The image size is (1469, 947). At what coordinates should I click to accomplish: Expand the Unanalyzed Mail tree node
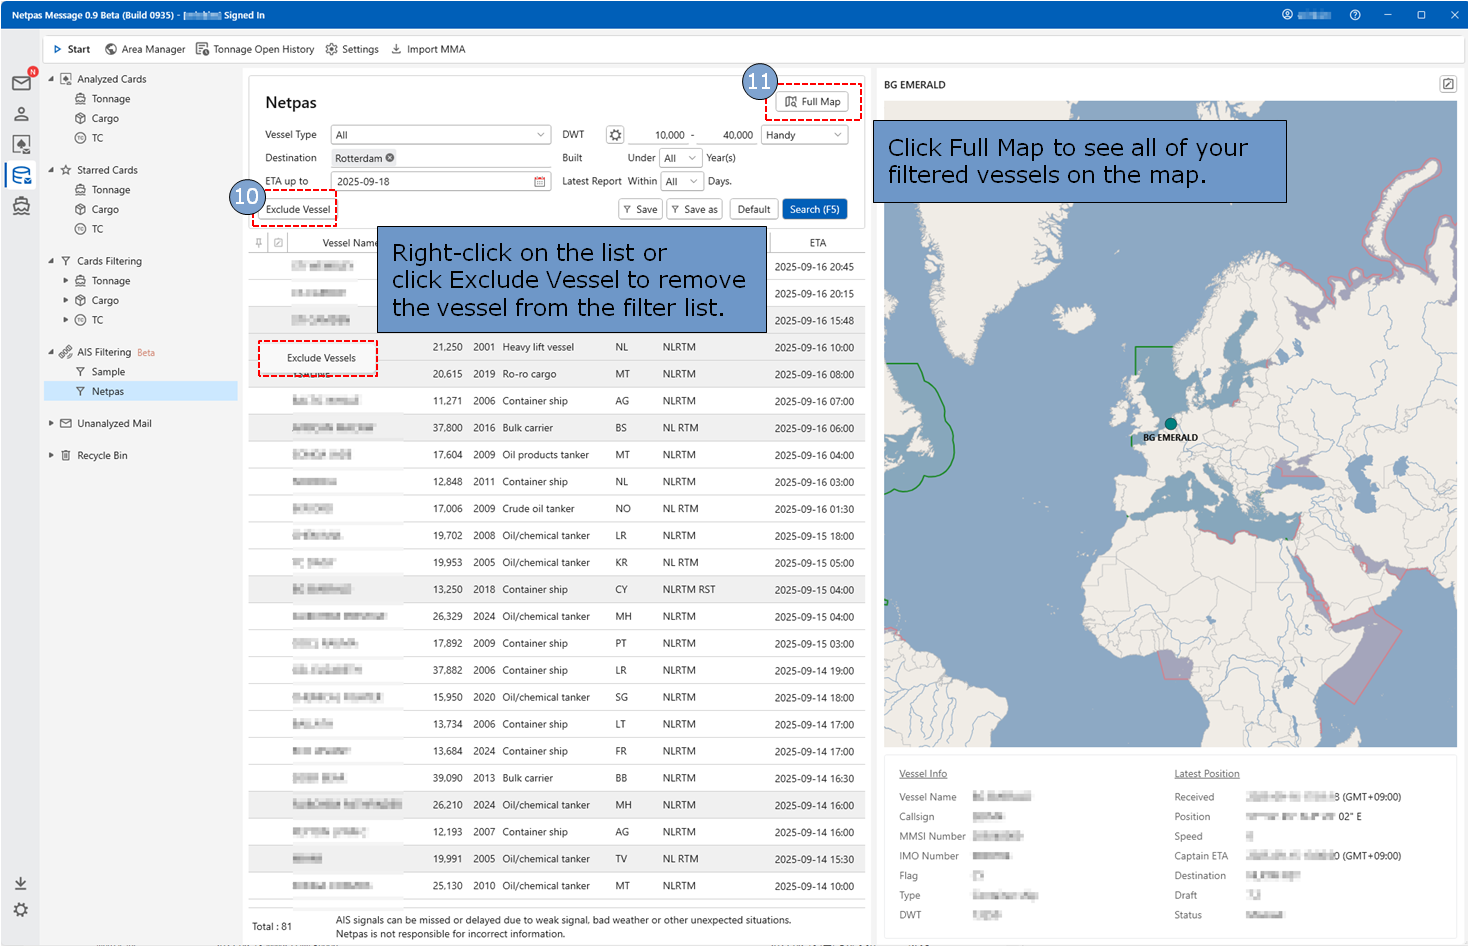(51, 424)
